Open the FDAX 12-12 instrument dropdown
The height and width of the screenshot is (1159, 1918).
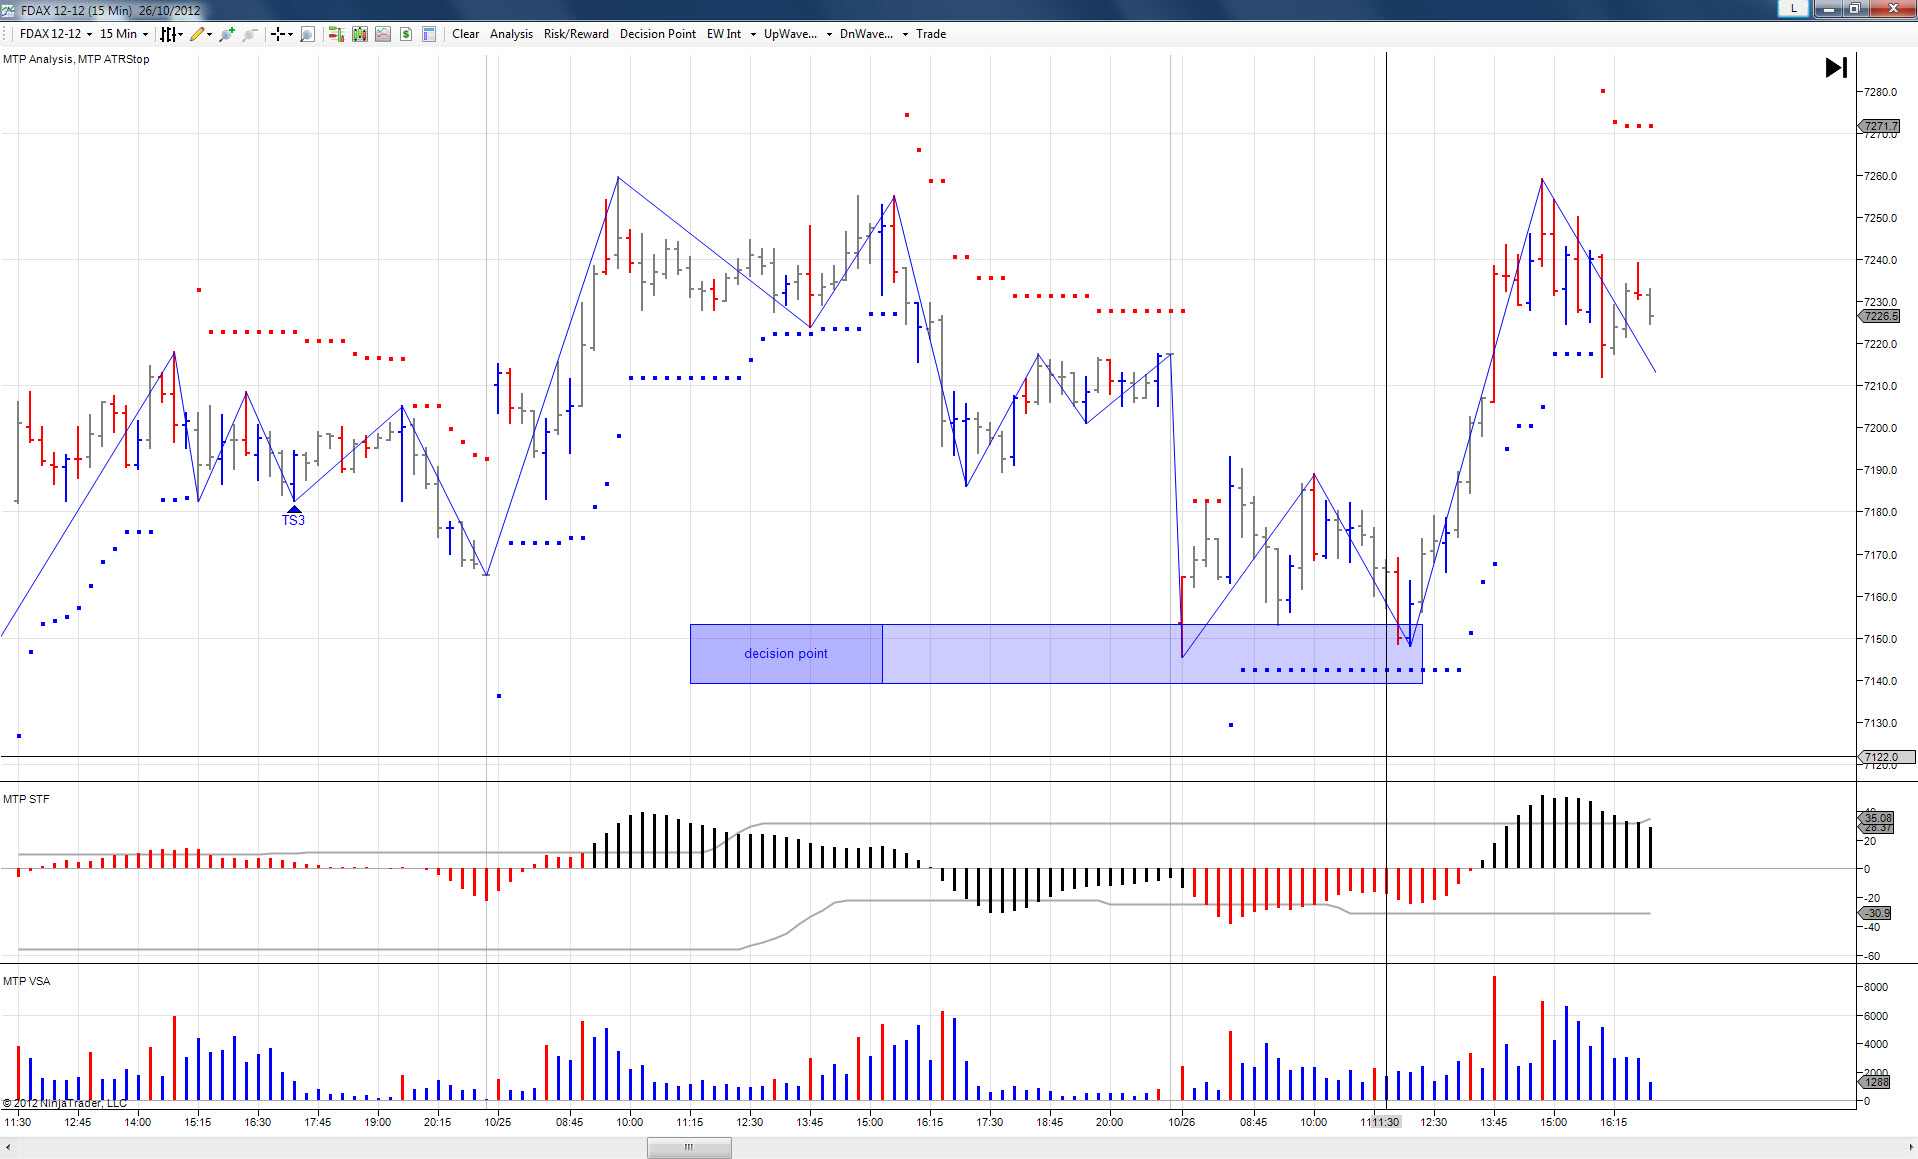click(56, 34)
